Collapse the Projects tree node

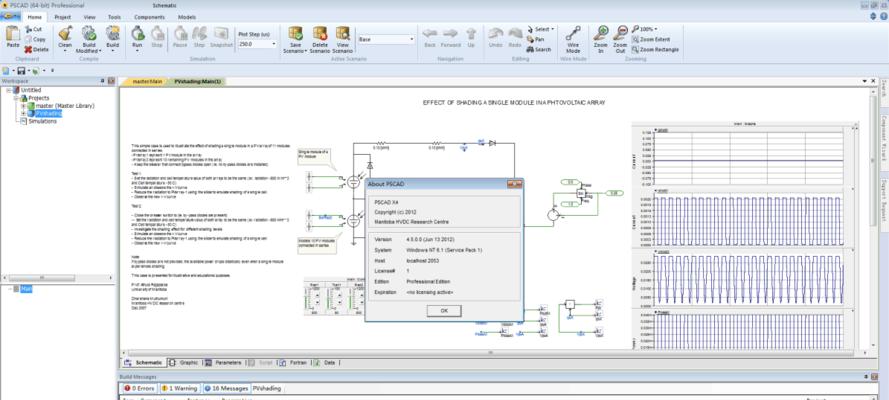click(x=16, y=98)
